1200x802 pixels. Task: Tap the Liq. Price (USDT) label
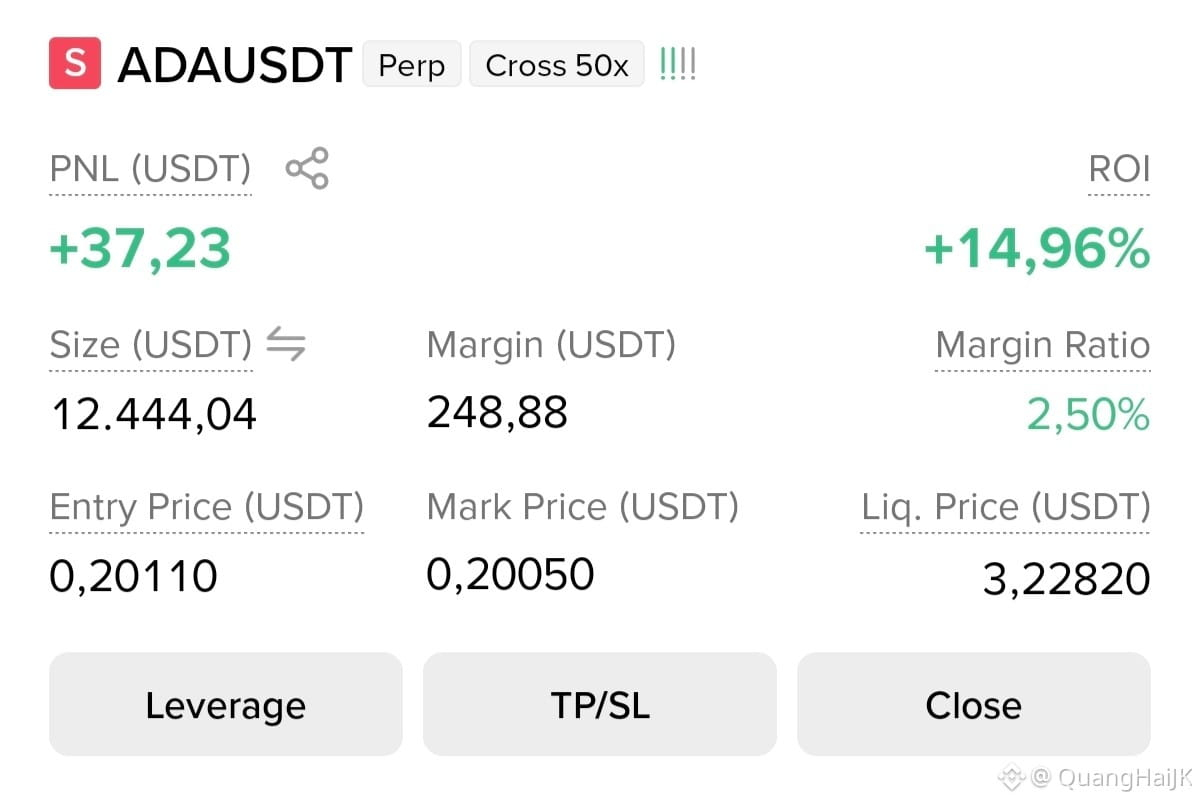click(x=1006, y=507)
